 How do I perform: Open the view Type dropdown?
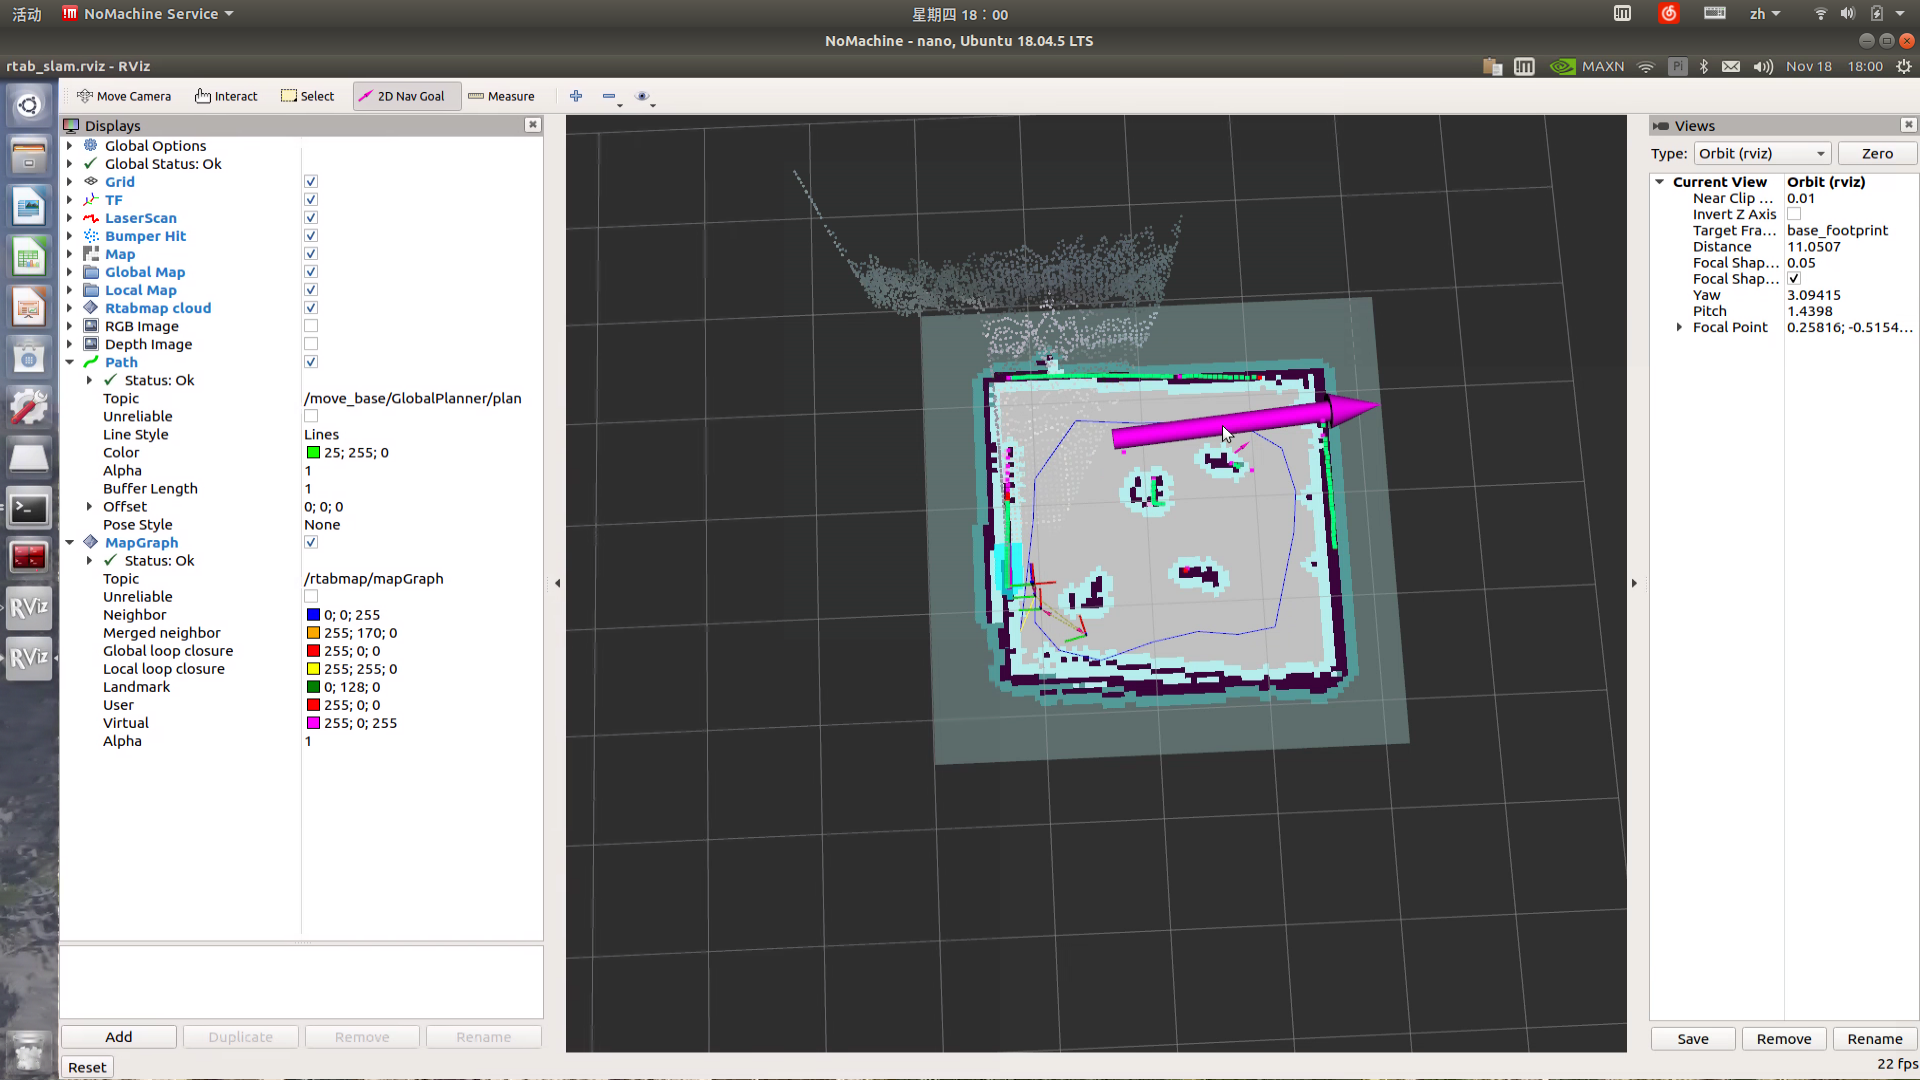1762,153
